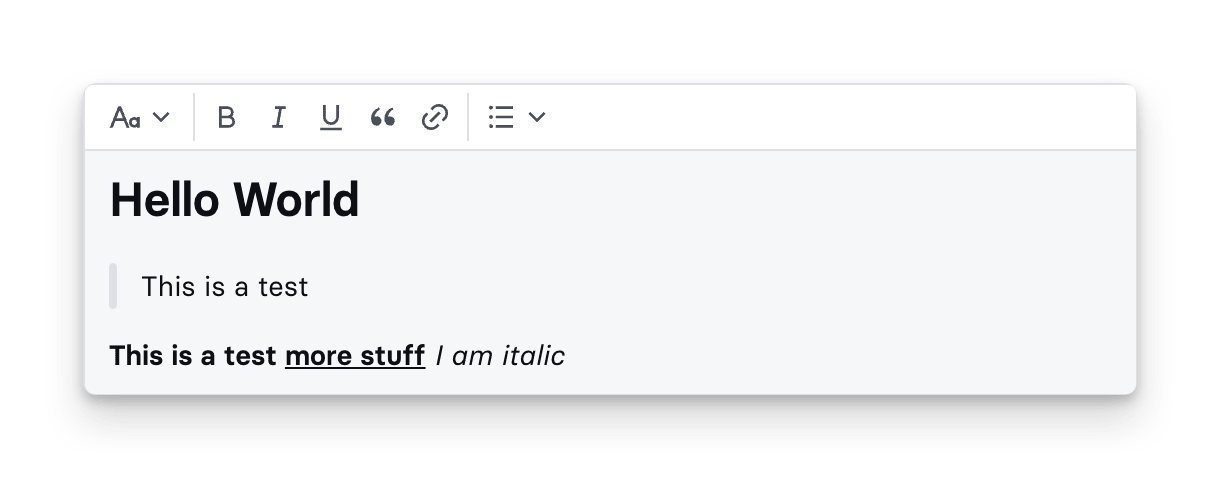Insert a hyperlink using the link icon
Image resolution: width=1220 pixels, height=478 pixels.
pos(435,118)
